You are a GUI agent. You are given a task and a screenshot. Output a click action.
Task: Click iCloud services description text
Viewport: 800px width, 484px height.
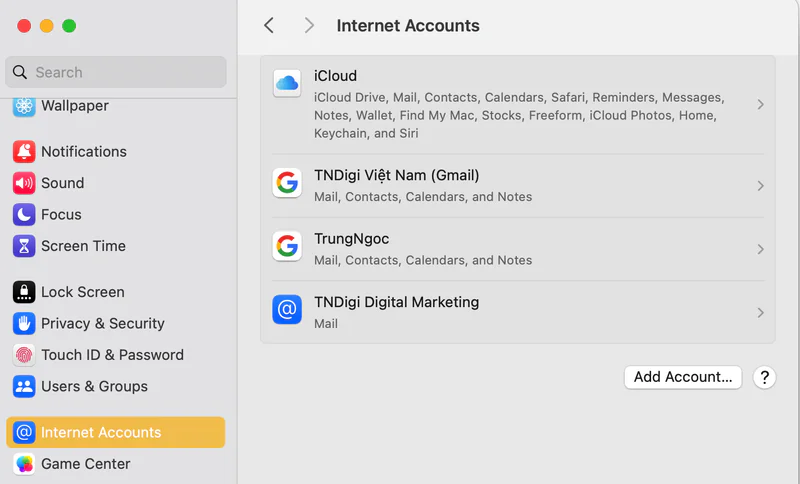519,115
